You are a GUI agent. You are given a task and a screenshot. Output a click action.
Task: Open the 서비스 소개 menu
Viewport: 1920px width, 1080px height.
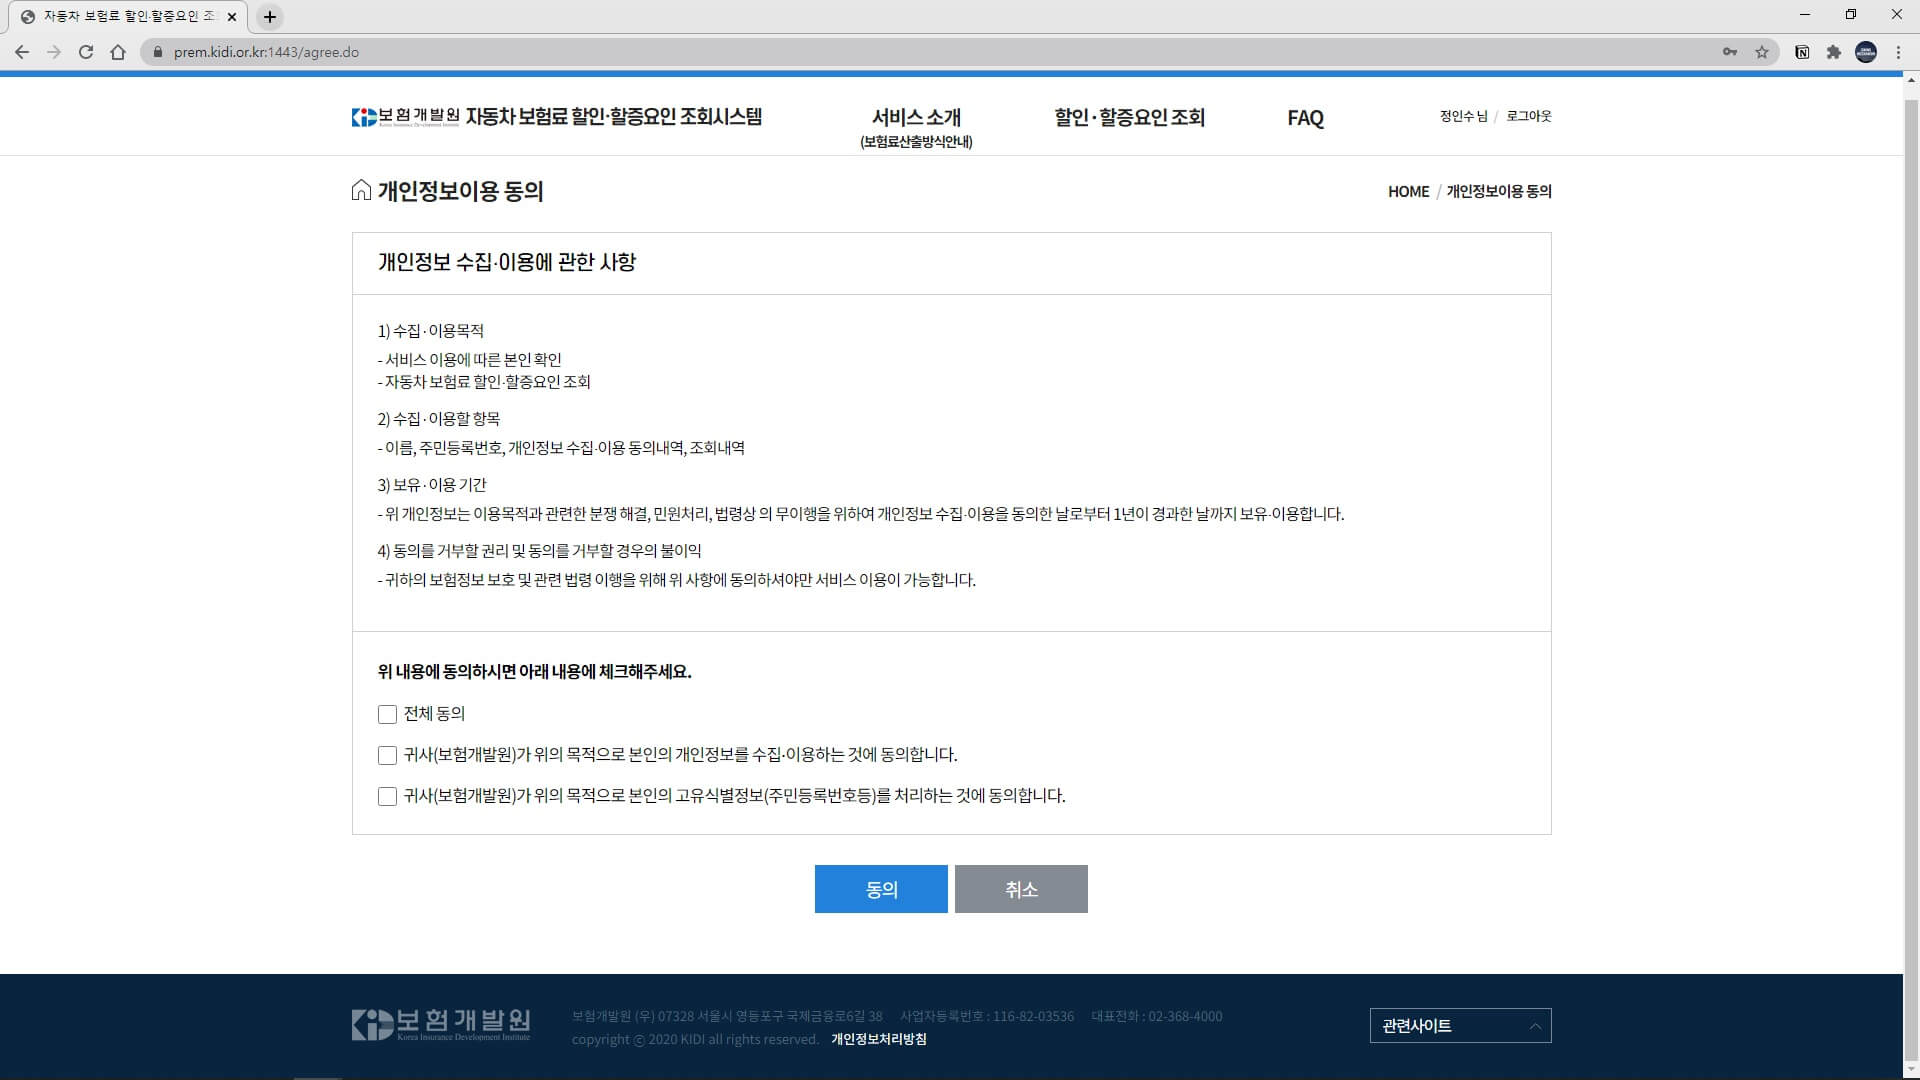tap(916, 118)
